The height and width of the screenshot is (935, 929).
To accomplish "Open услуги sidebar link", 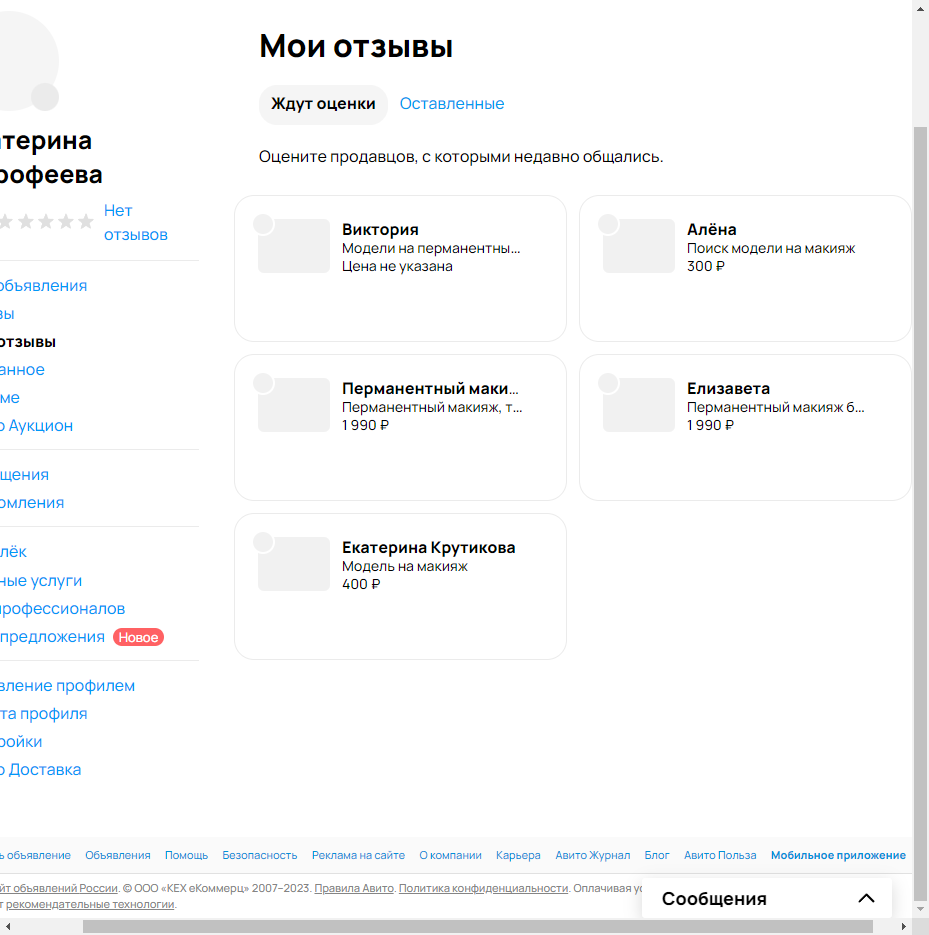I will click(x=41, y=581).
